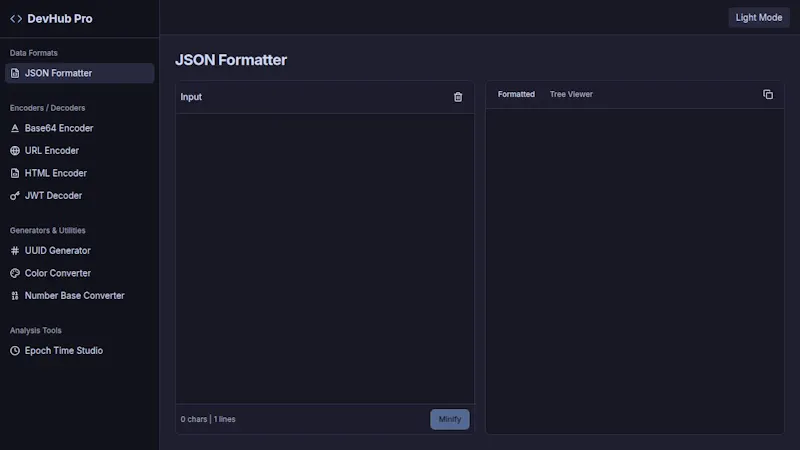Click the Color Converter palette icon
Screen dimensions: 800x450
[15, 273]
